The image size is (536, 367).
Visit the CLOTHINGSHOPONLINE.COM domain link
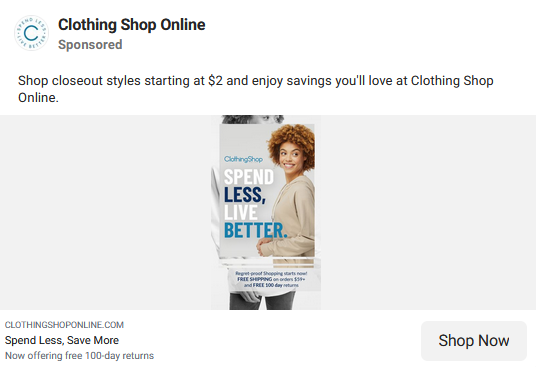pyautogui.click(x=64, y=325)
